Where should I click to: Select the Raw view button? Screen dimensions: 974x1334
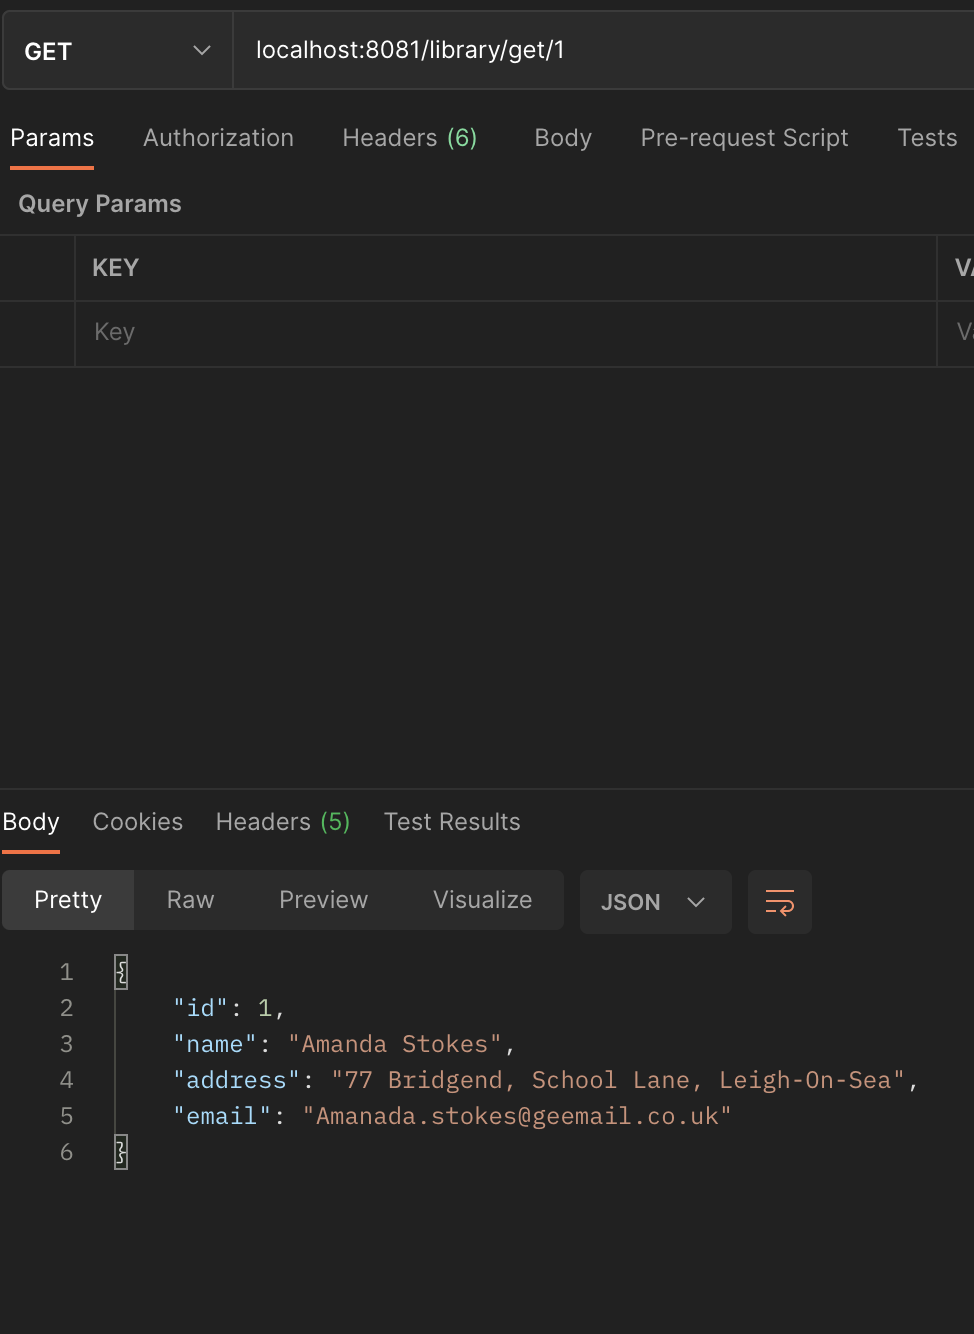click(190, 900)
